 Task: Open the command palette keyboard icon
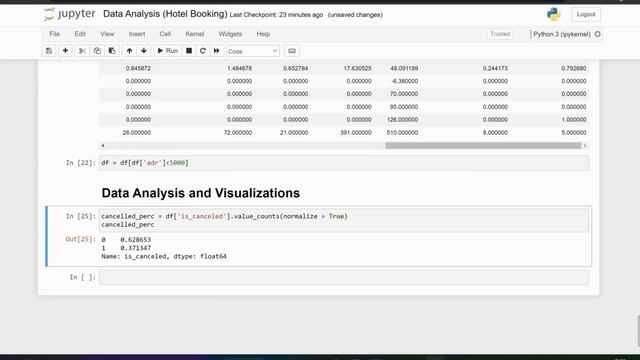click(x=292, y=51)
